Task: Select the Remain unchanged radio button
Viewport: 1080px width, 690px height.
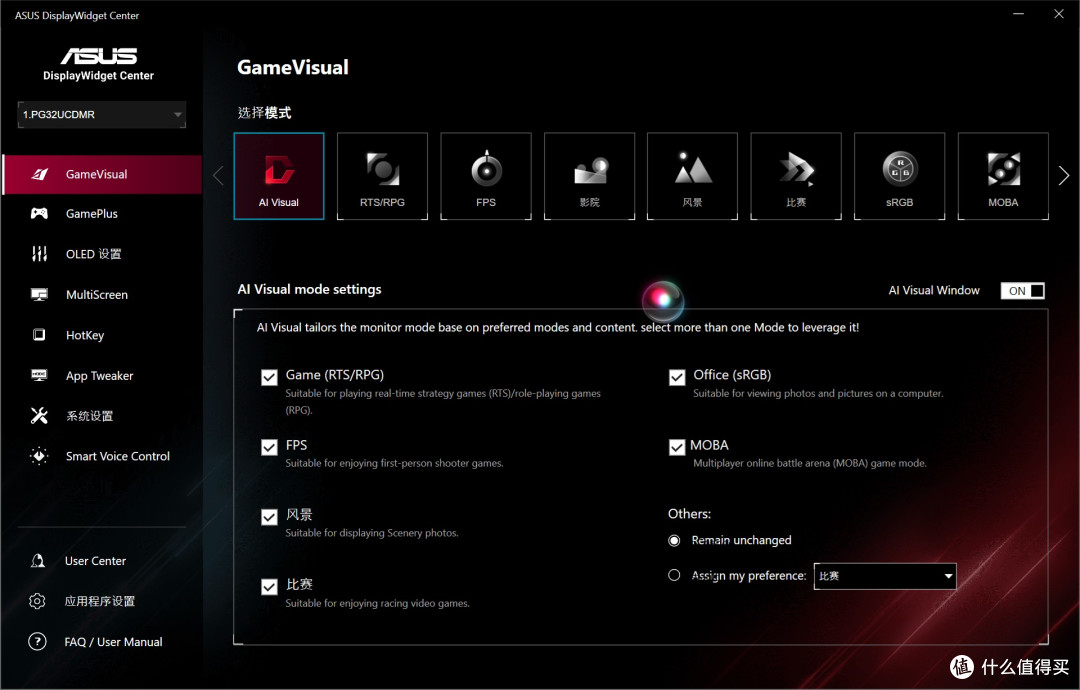Action: tap(674, 541)
